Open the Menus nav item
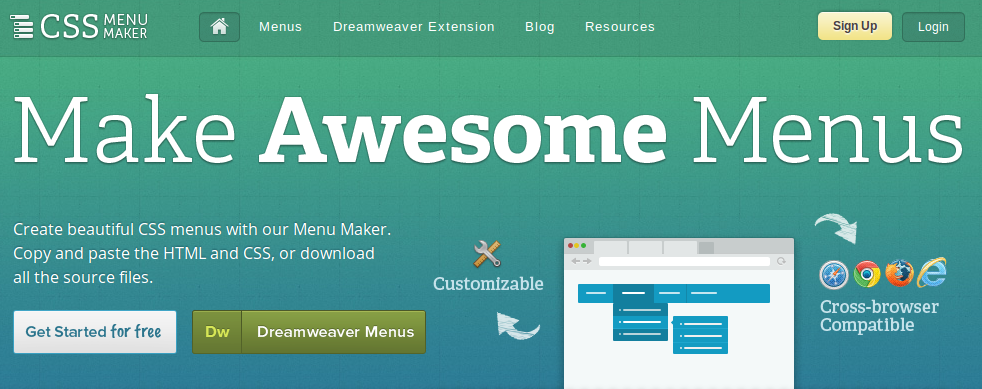 tap(281, 27)
